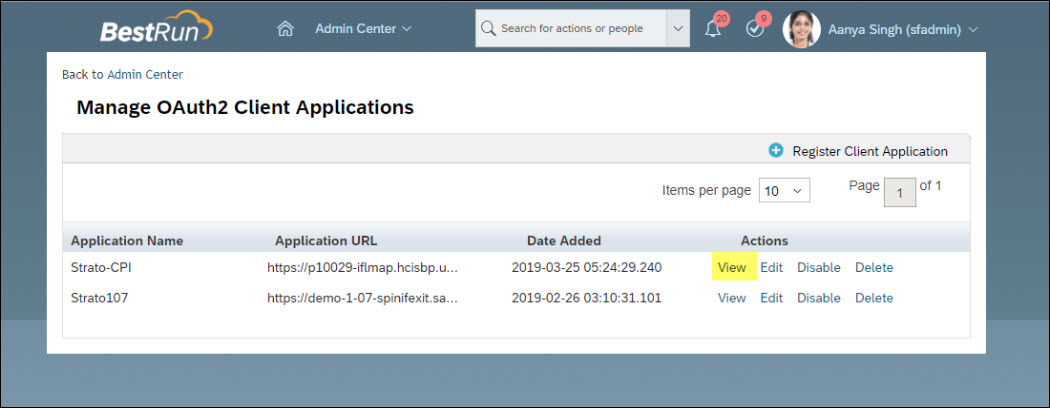Click the blue plus Register icon
This screenshot has width=1050, height=408.
point(776,151)
